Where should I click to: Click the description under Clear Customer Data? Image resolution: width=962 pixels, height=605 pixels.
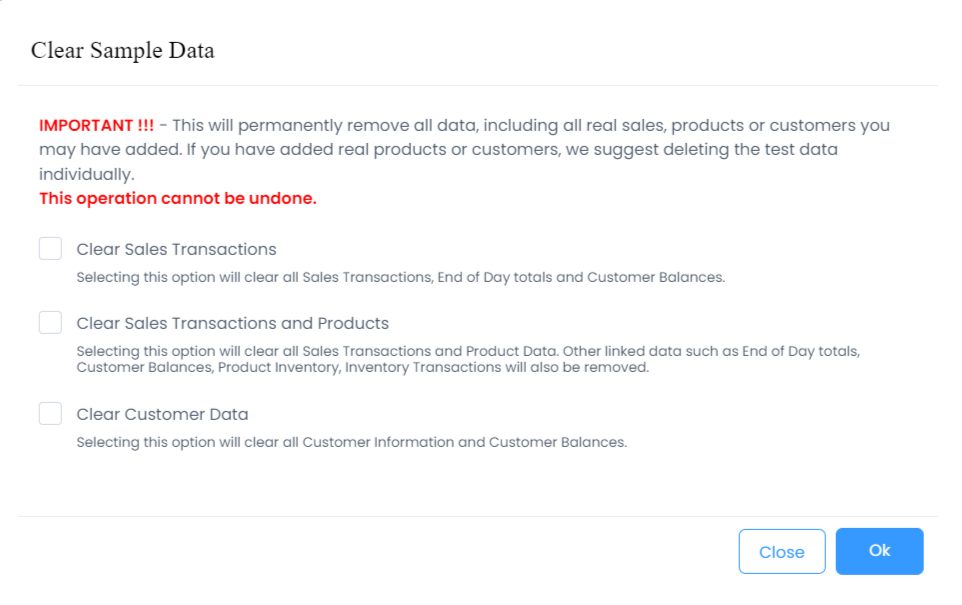click(351, 442)
